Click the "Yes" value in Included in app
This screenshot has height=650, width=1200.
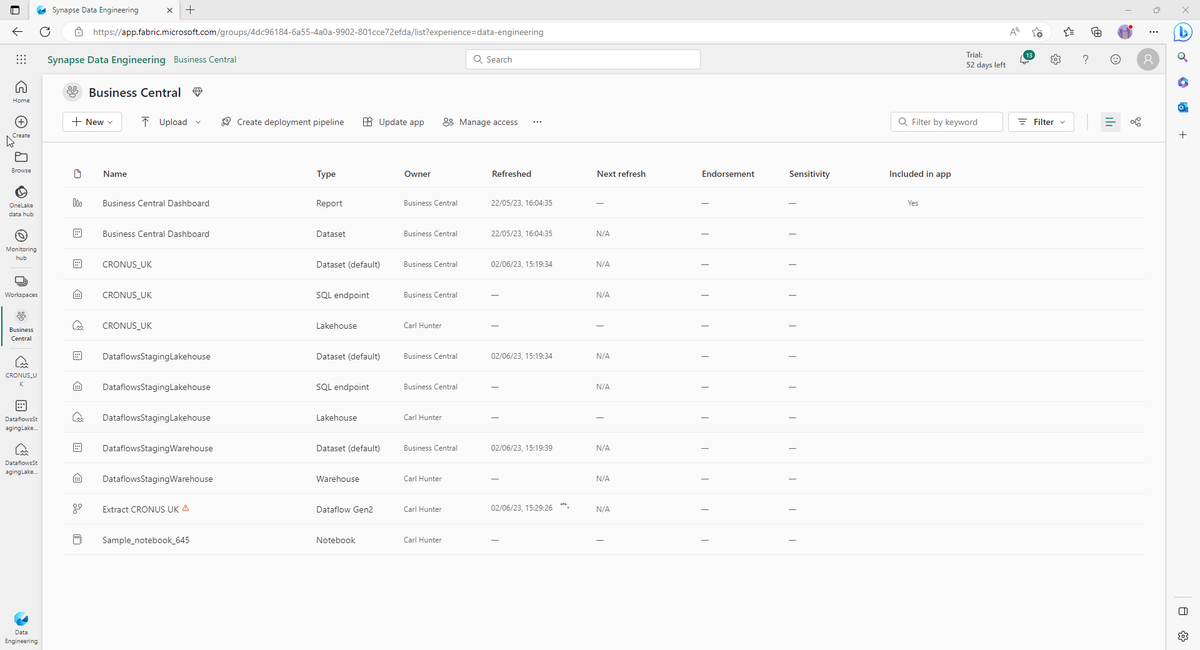[x=913, y=203]
